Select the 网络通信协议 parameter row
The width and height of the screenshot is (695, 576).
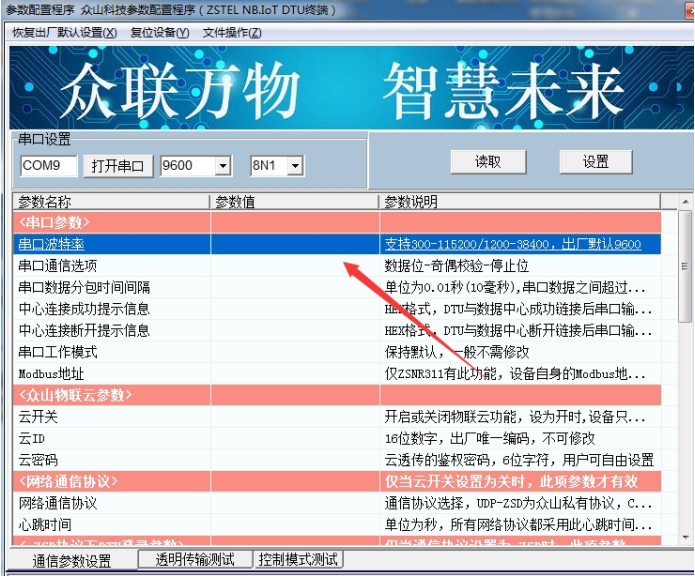coord(337,503)
